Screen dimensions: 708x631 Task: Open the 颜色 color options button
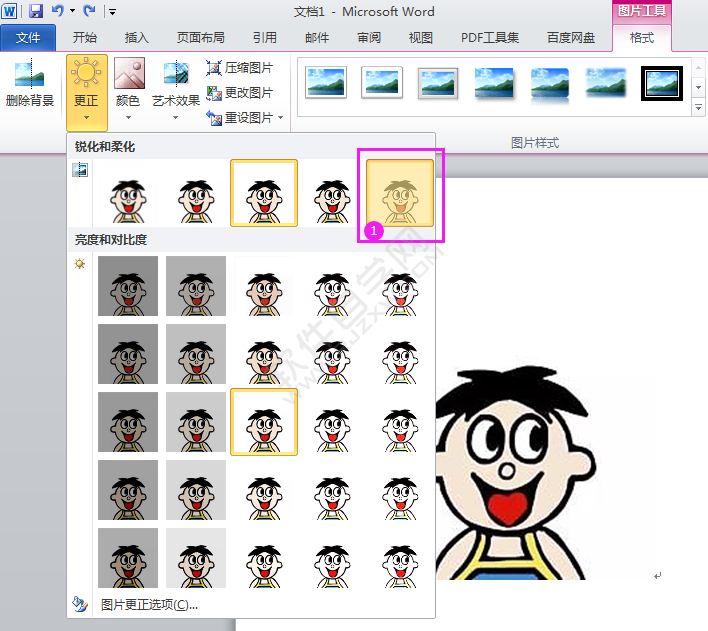tap(128, 85)
